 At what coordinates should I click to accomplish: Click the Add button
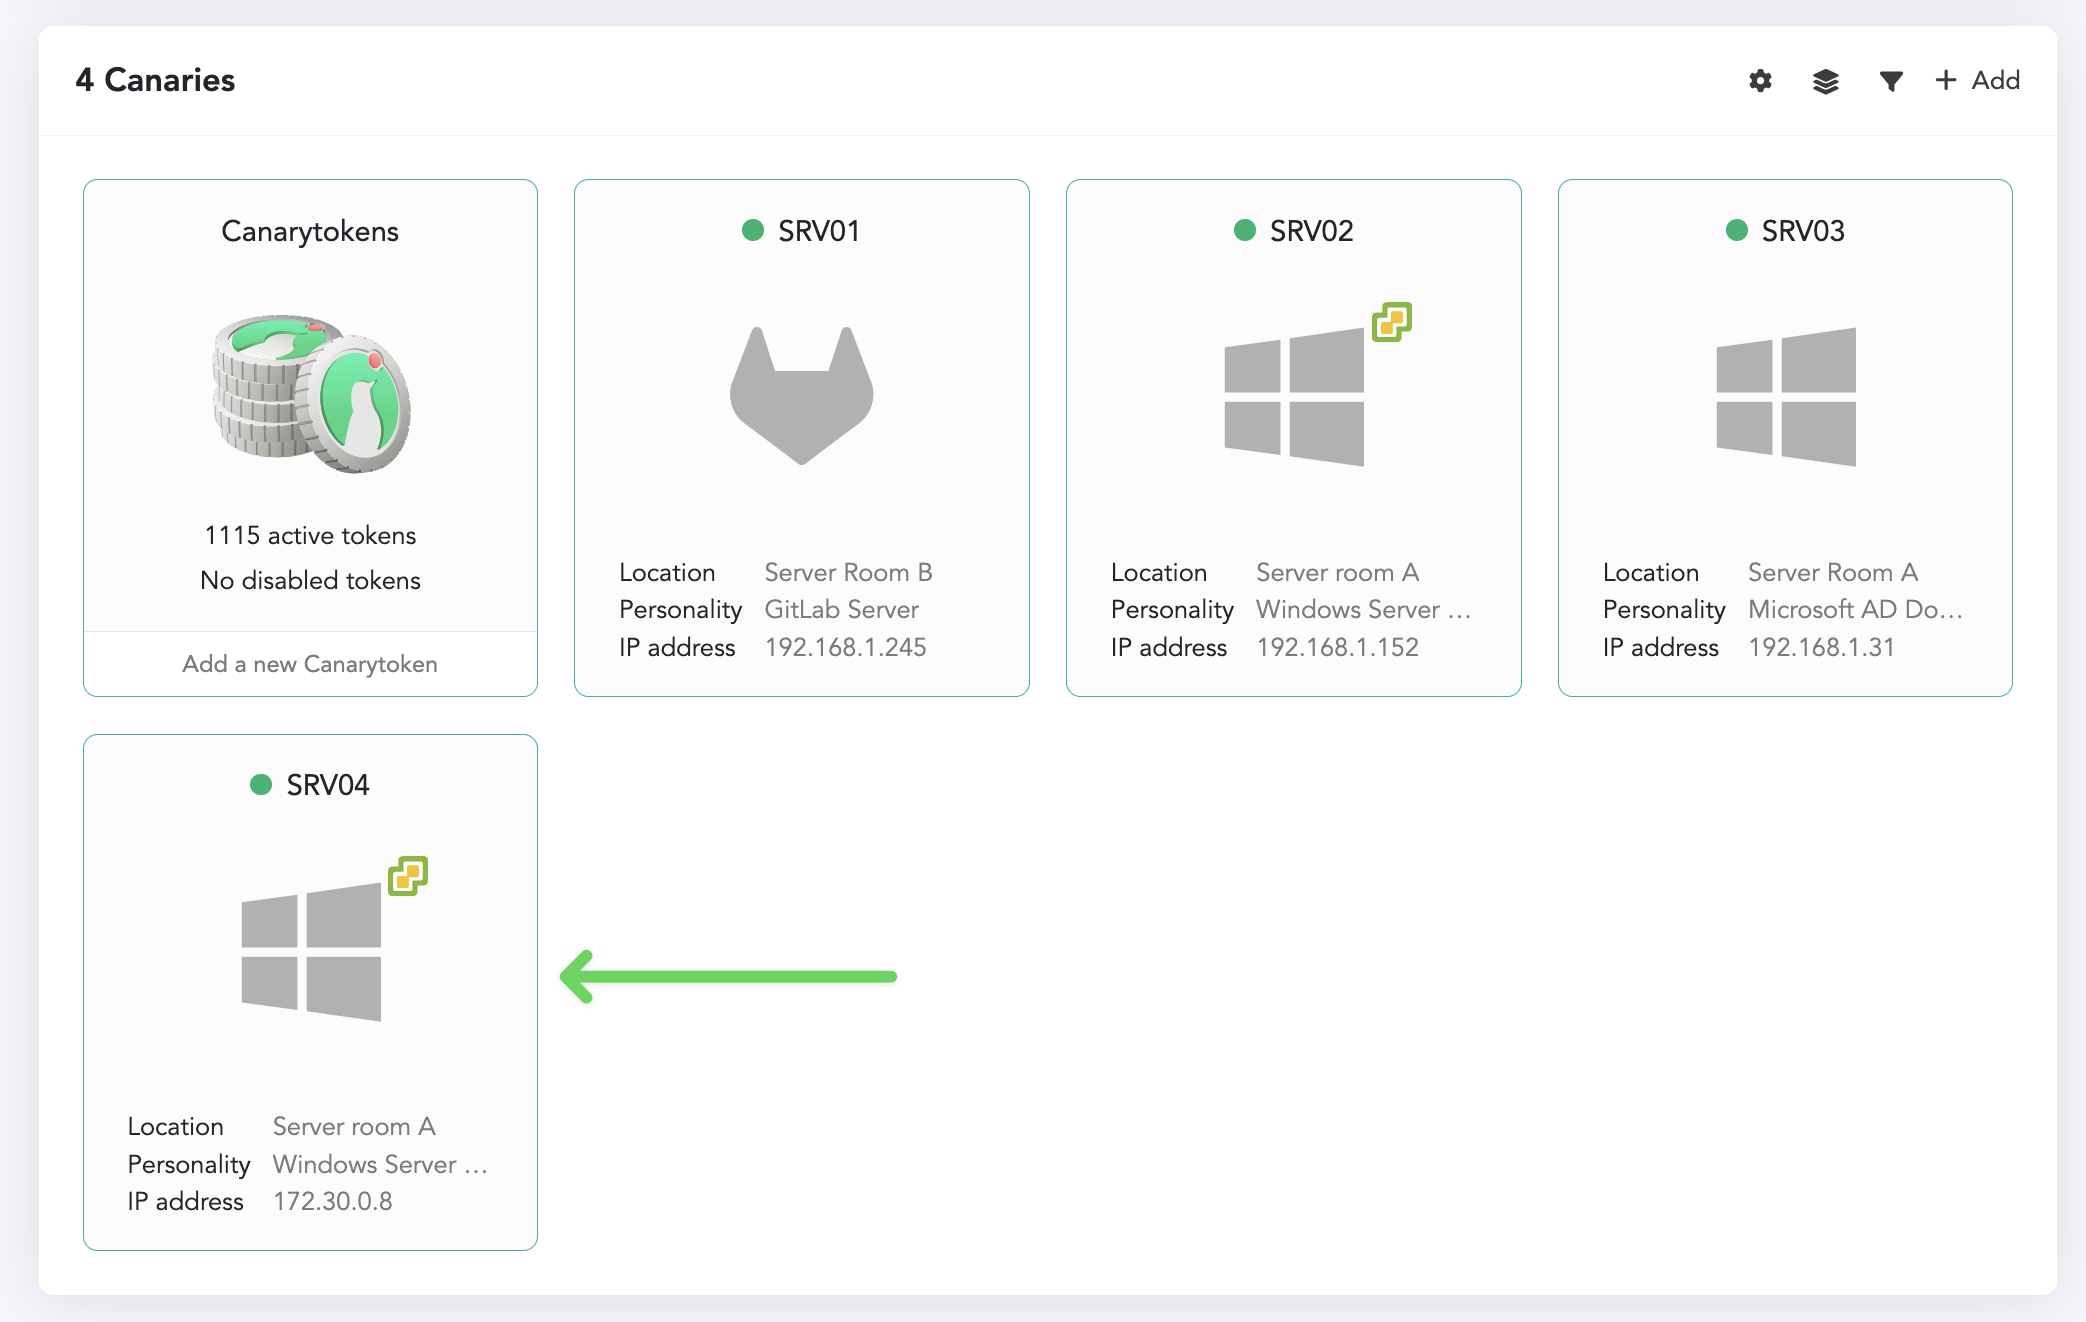click(1977, 80)
